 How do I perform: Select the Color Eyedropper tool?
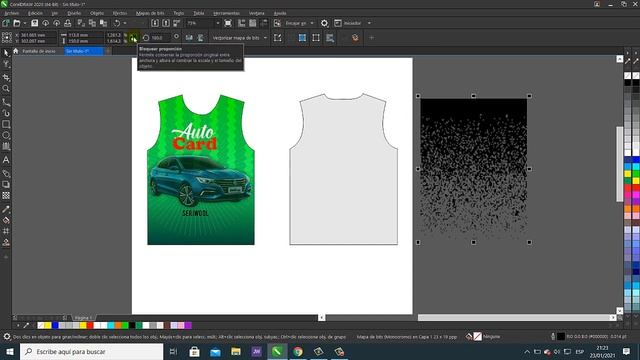coord(6,209)
